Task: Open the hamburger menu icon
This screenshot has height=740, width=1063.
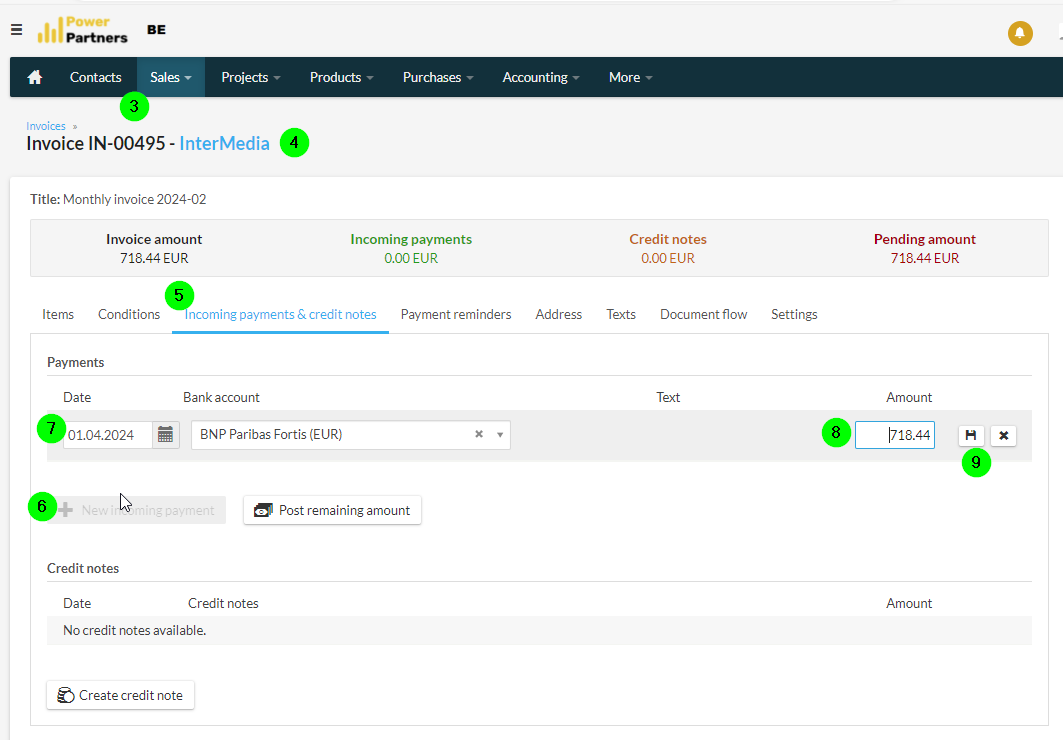Action: coord(17,30)
